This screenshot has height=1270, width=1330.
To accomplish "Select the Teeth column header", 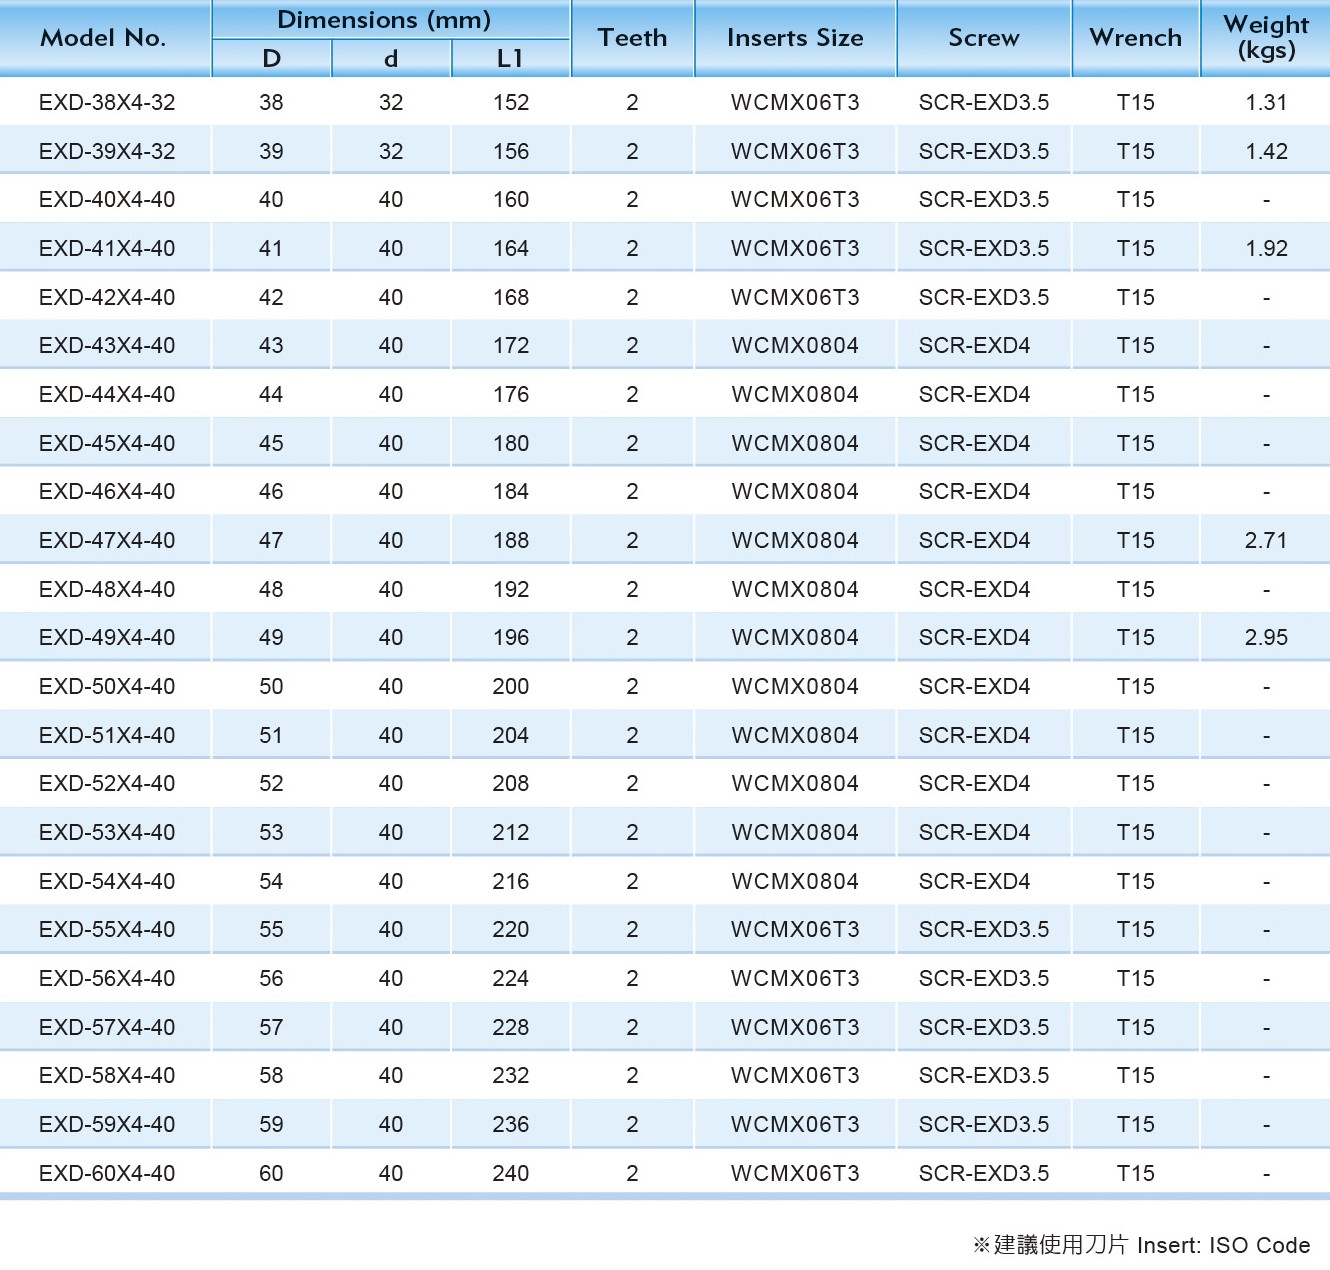I will click(632, 38).
